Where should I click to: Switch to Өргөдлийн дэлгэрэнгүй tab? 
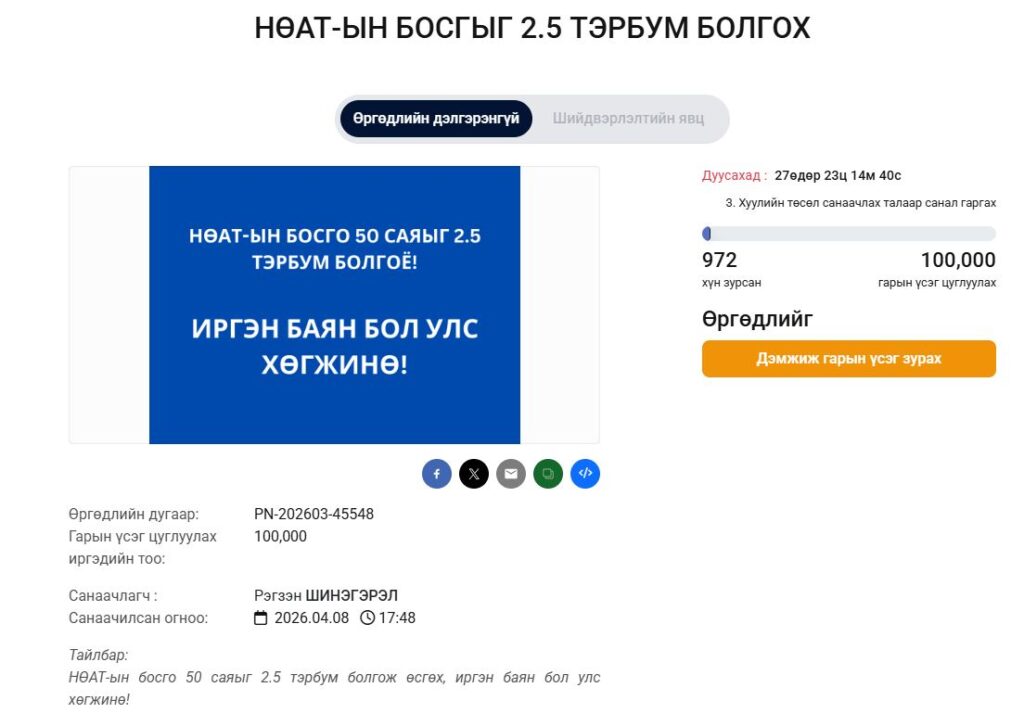click(x=436, y=118)
